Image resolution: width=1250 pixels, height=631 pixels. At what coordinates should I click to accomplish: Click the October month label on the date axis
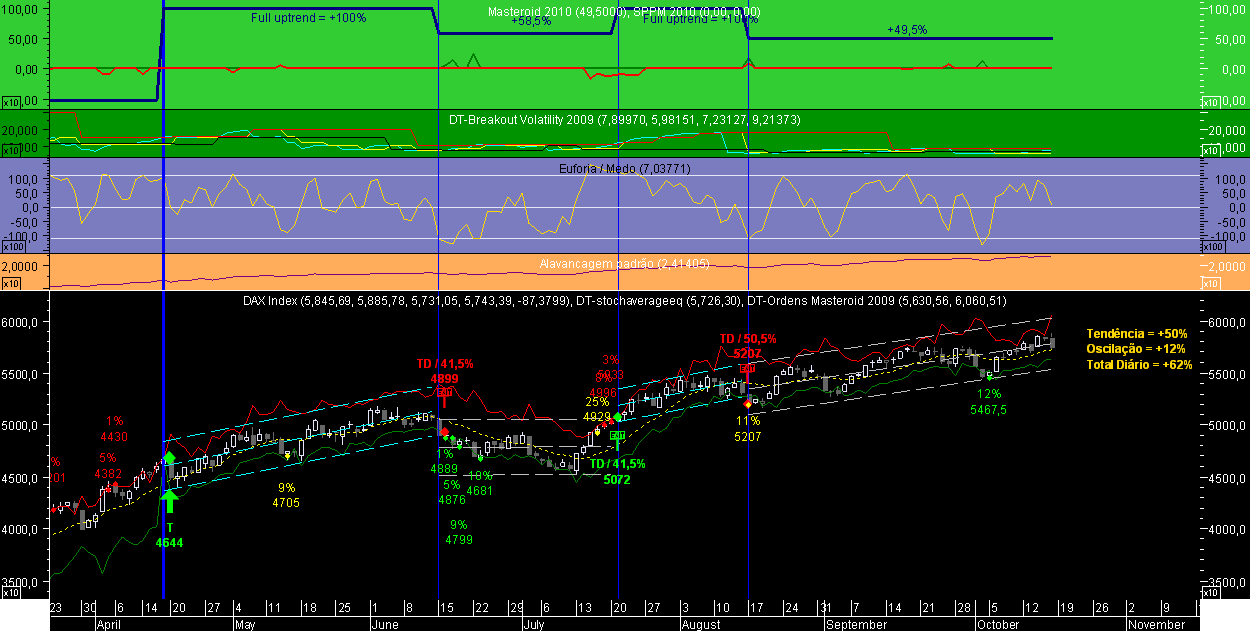[x=1000, y=624]
